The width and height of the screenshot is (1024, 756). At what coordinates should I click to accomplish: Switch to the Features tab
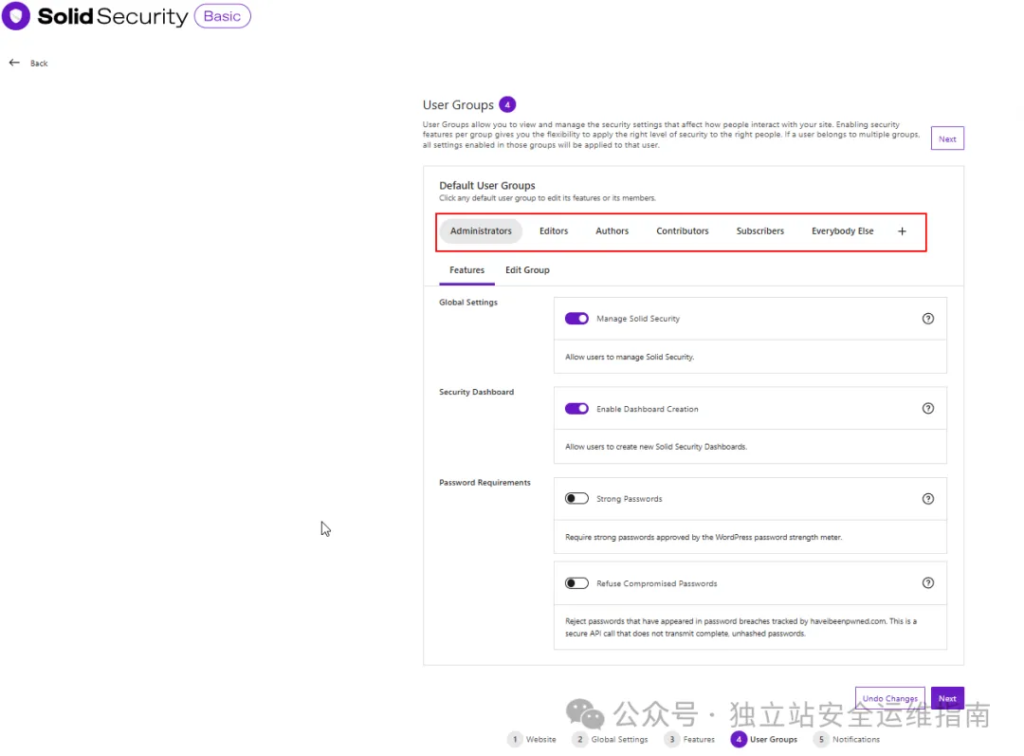(467, 270)
